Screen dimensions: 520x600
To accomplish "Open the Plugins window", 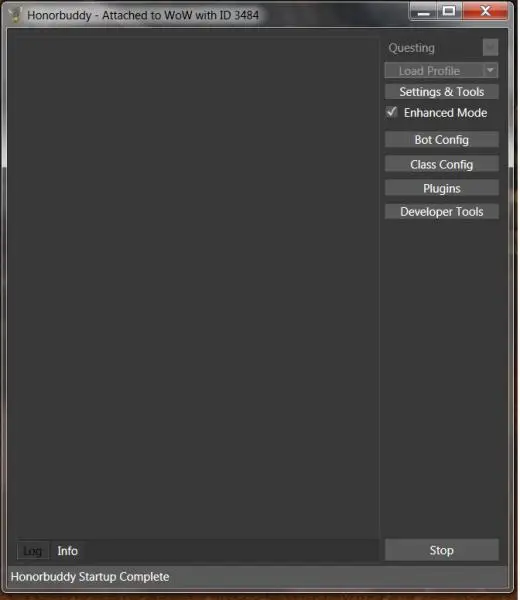I will [x=442, y=188].
